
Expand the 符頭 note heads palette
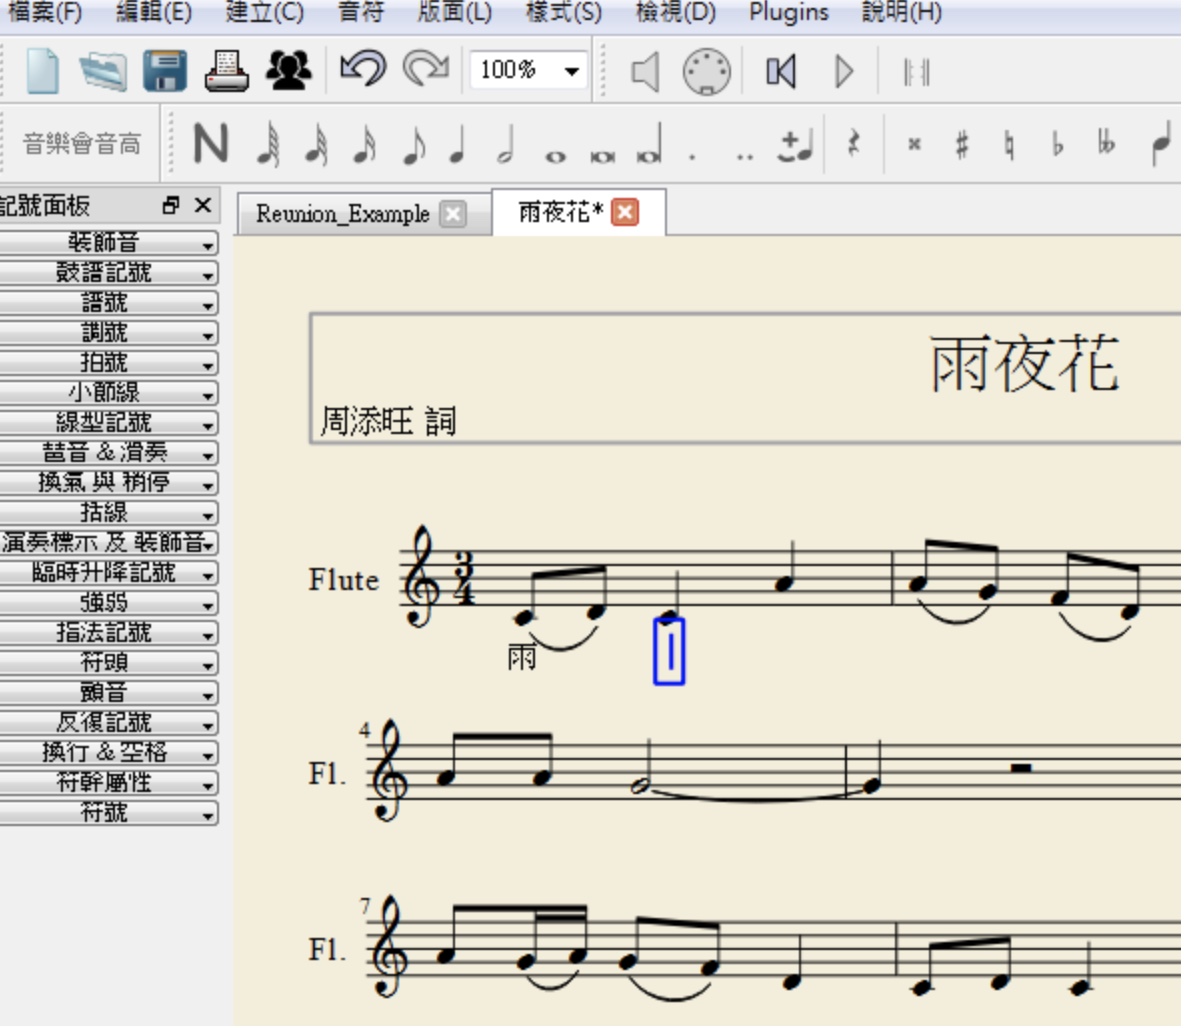[x=108, y=662]
